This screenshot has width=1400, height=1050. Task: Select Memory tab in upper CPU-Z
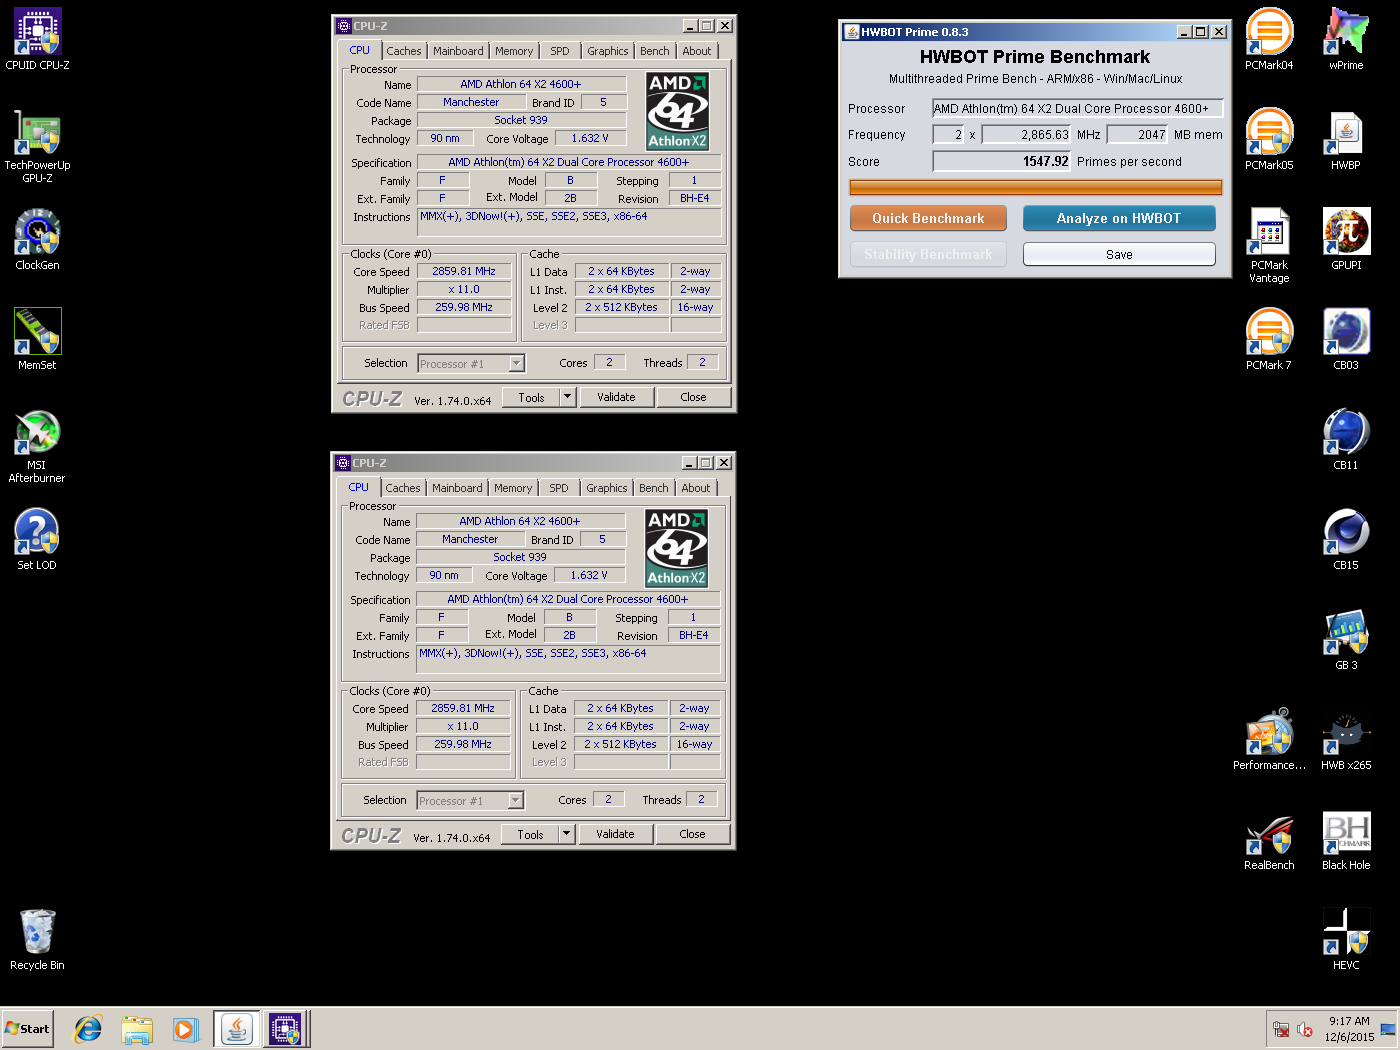coord(514,51)
